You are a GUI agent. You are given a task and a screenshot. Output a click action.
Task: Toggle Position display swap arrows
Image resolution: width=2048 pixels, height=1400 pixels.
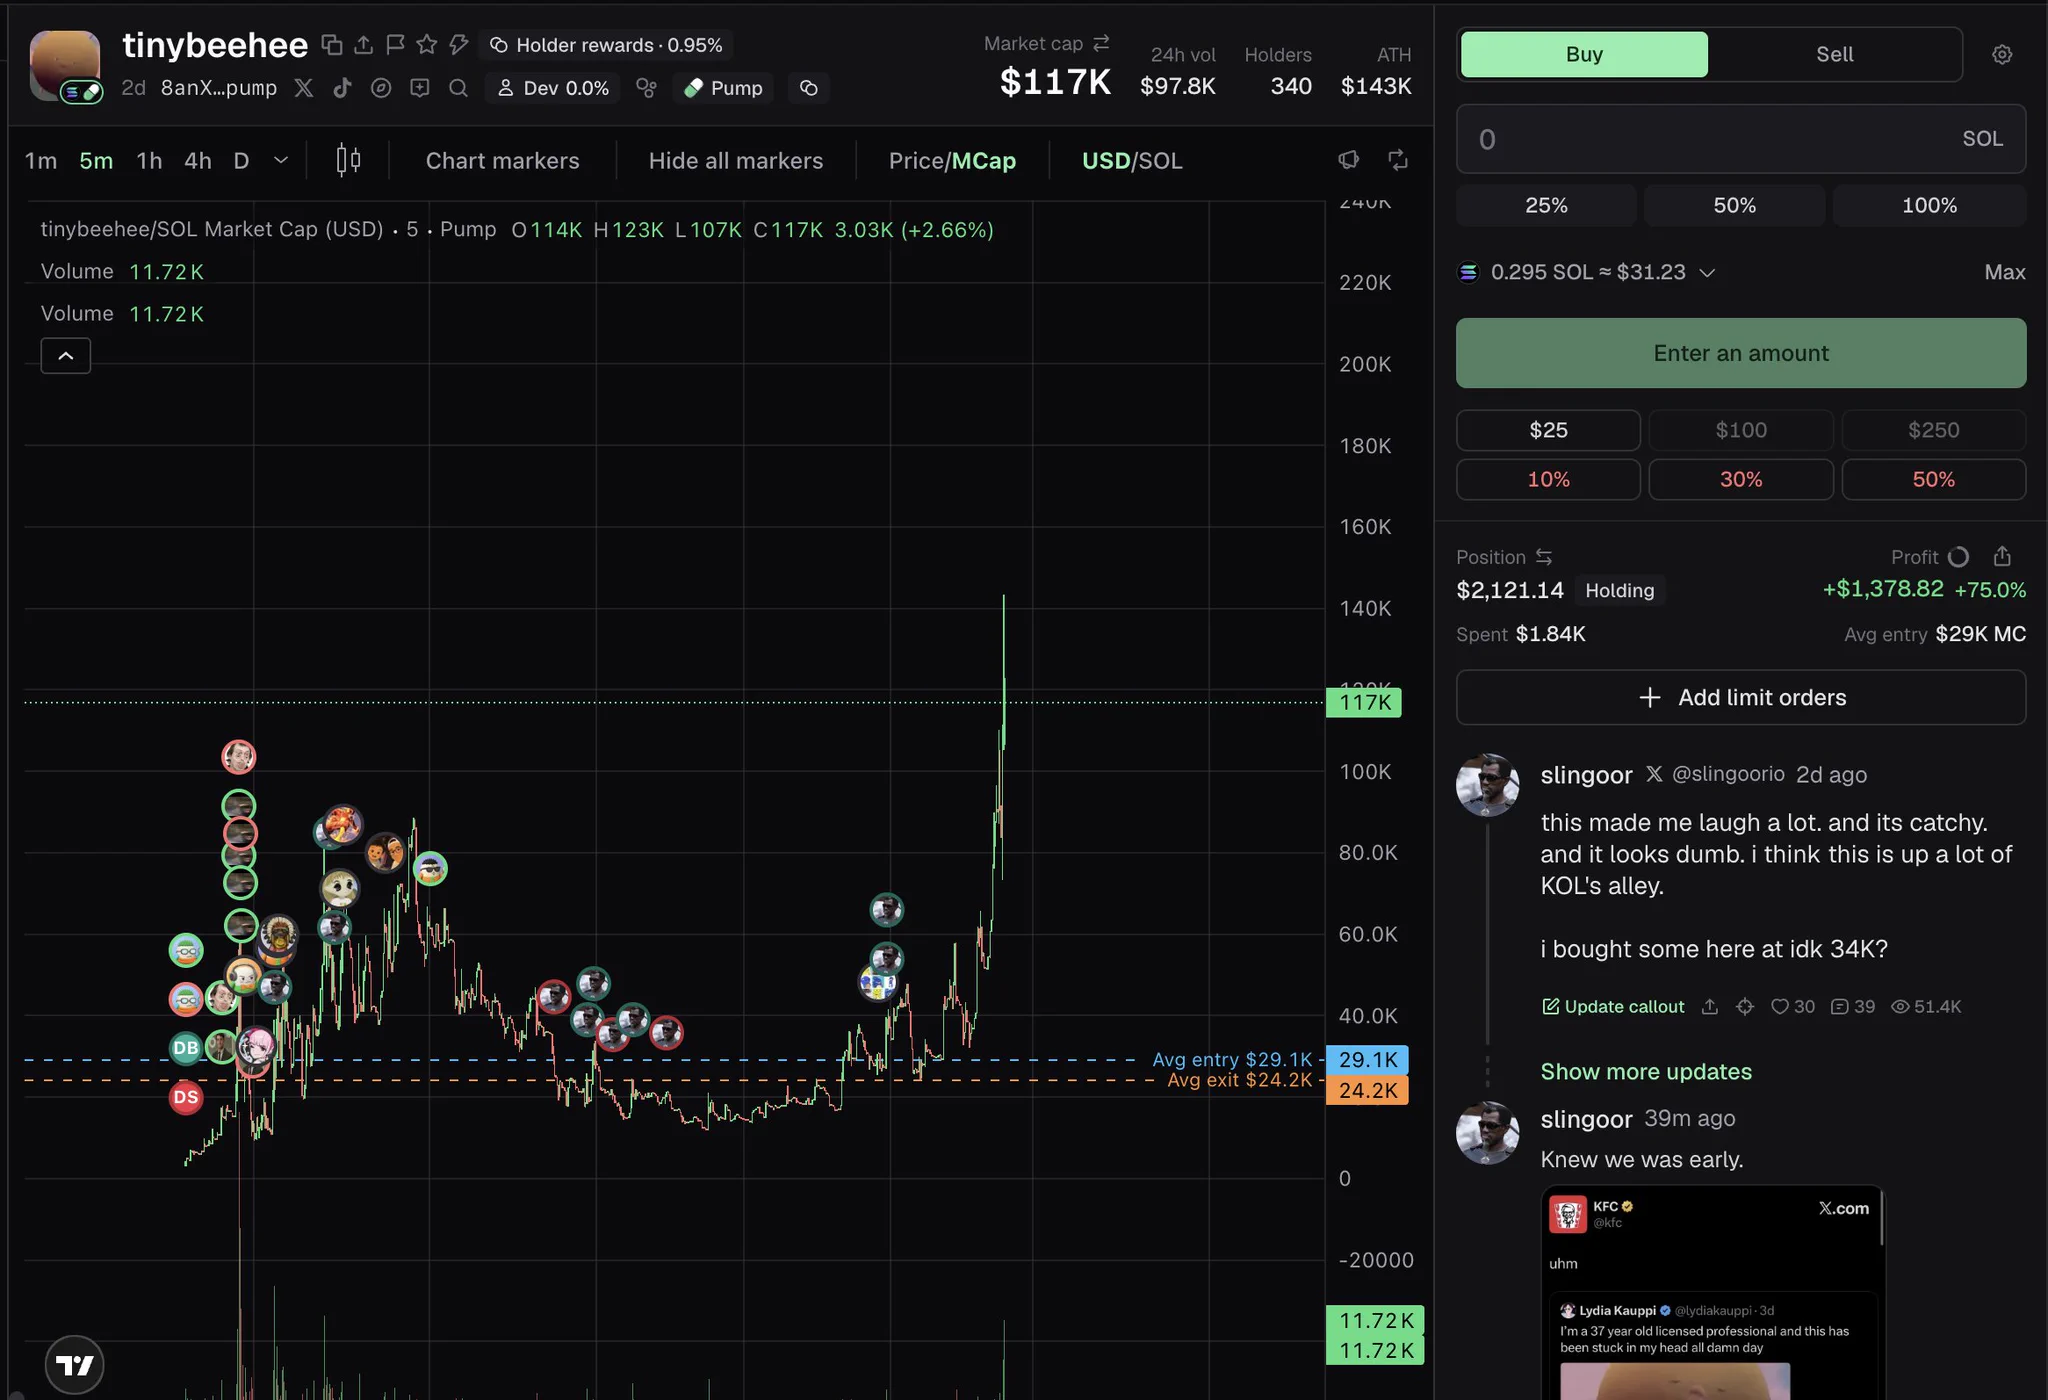1544,557
